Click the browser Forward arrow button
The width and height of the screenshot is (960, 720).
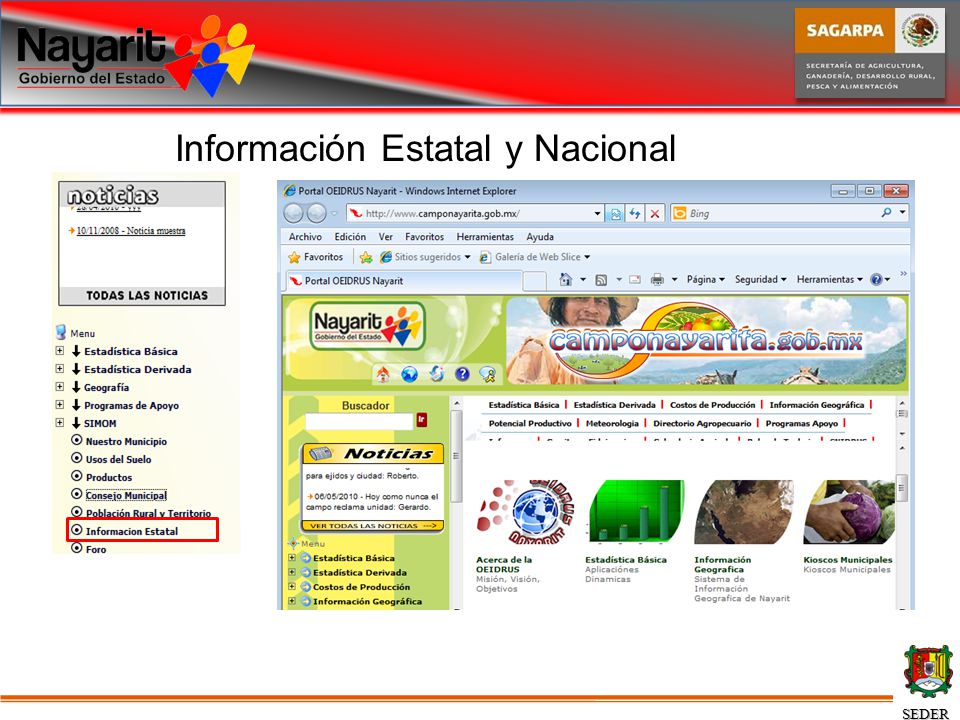point(317,214)
